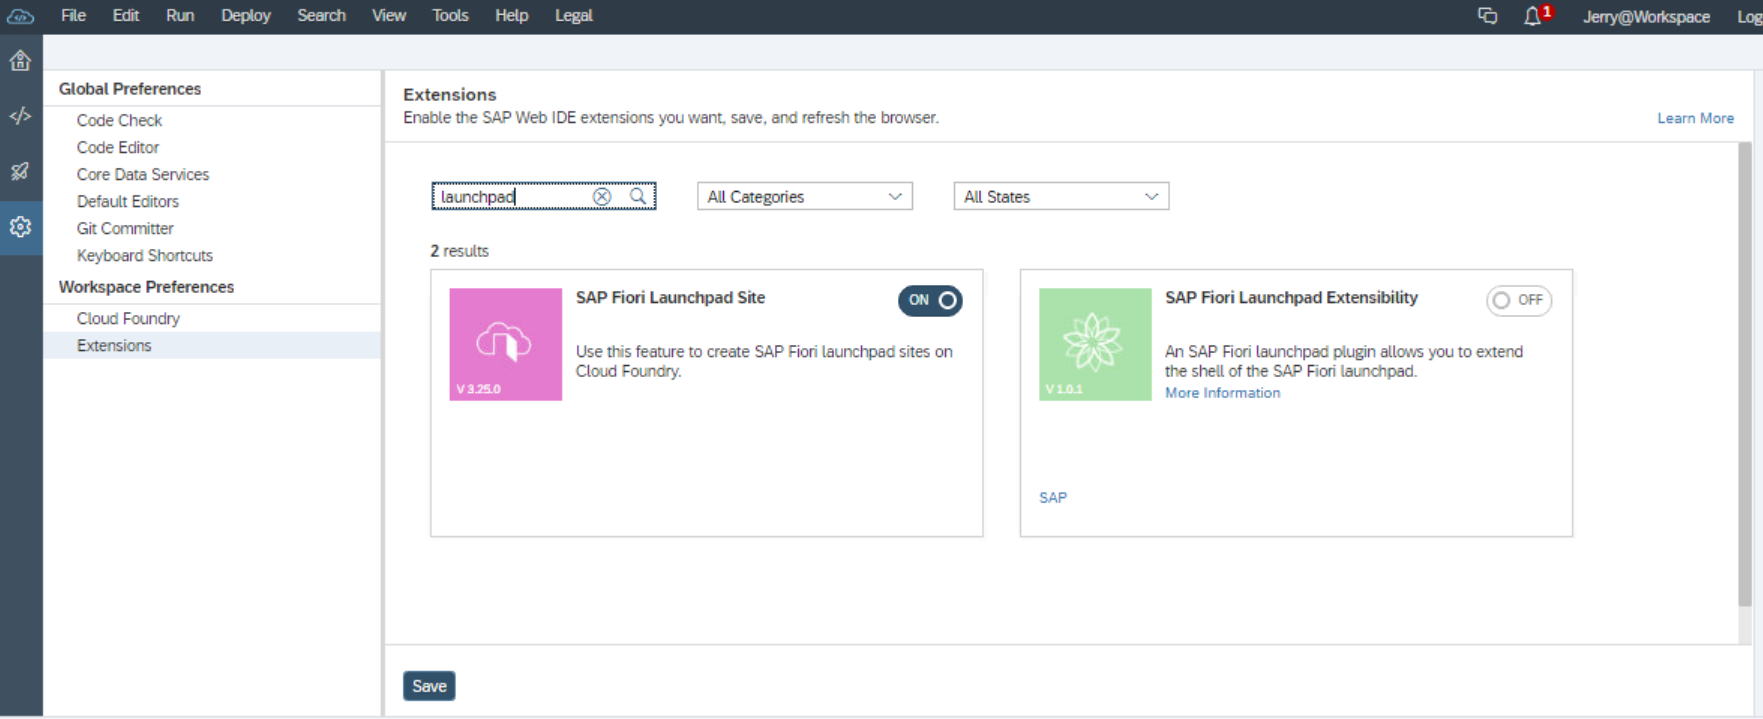The width and height of the screenshot is (1763, 719).
Task: Open the feedback chat icon
Action: click(1487, 16)
